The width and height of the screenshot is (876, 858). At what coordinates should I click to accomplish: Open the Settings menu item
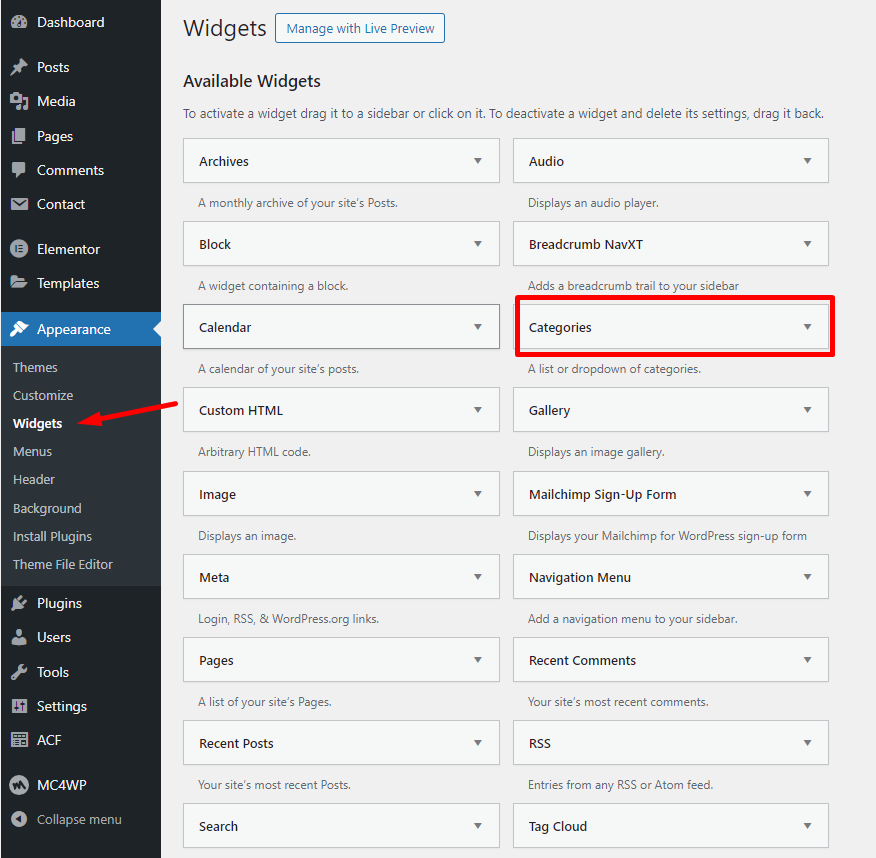click(x=62, y=706)
